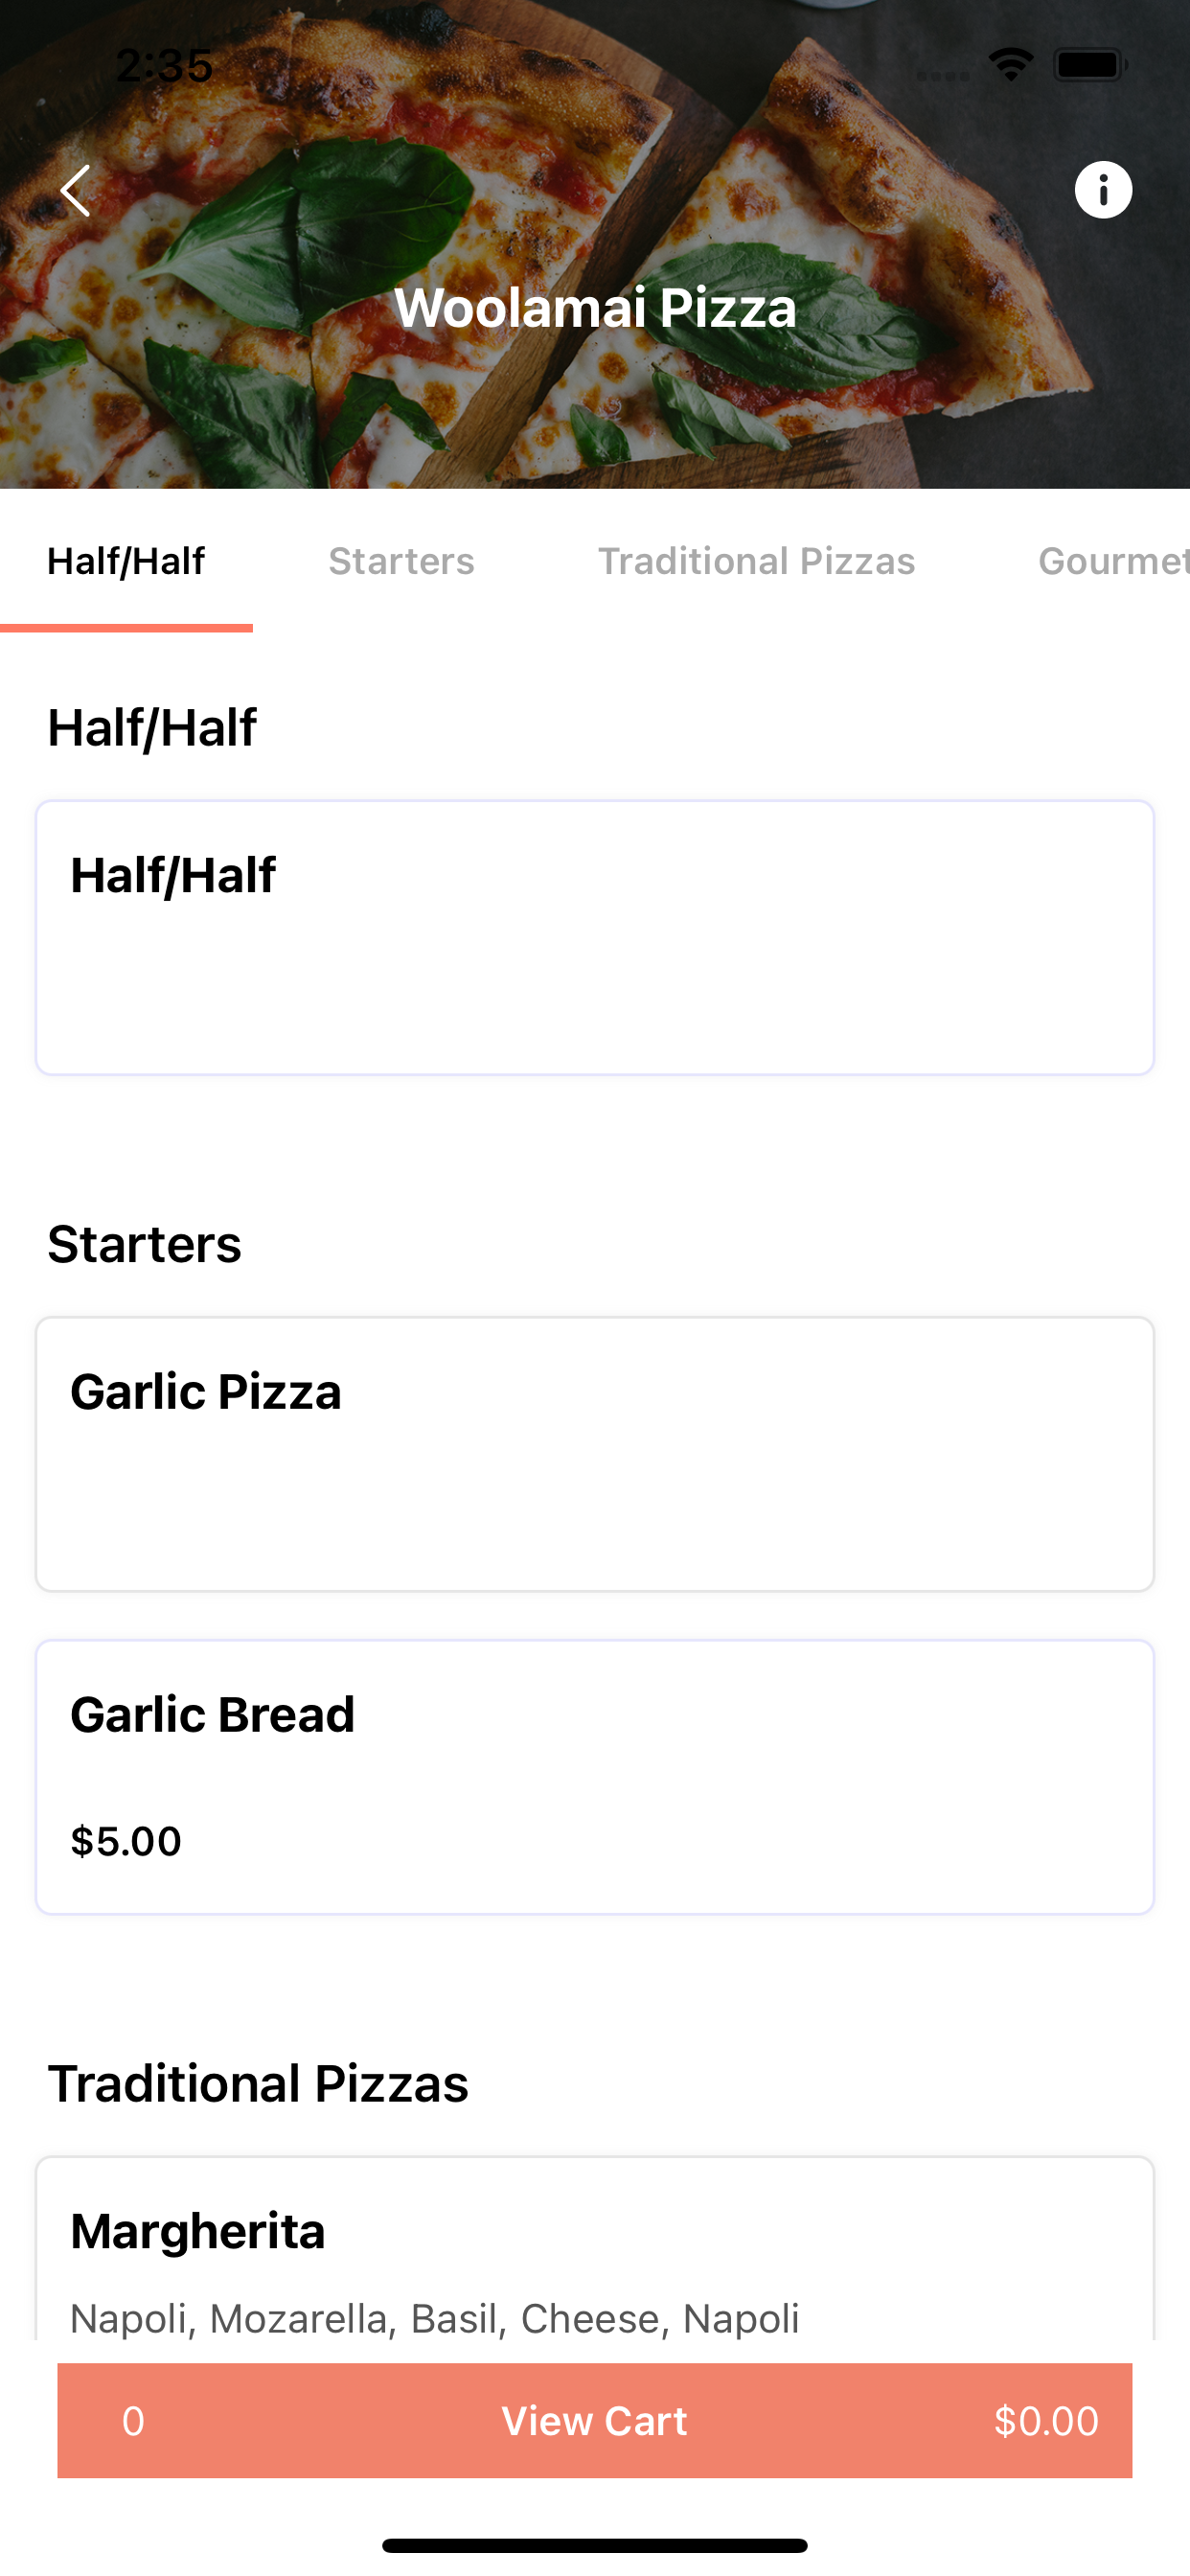Tap the Woolamai Pizza title
The width and height of the screenshot is (1190, 2576).
pos(595,307)
